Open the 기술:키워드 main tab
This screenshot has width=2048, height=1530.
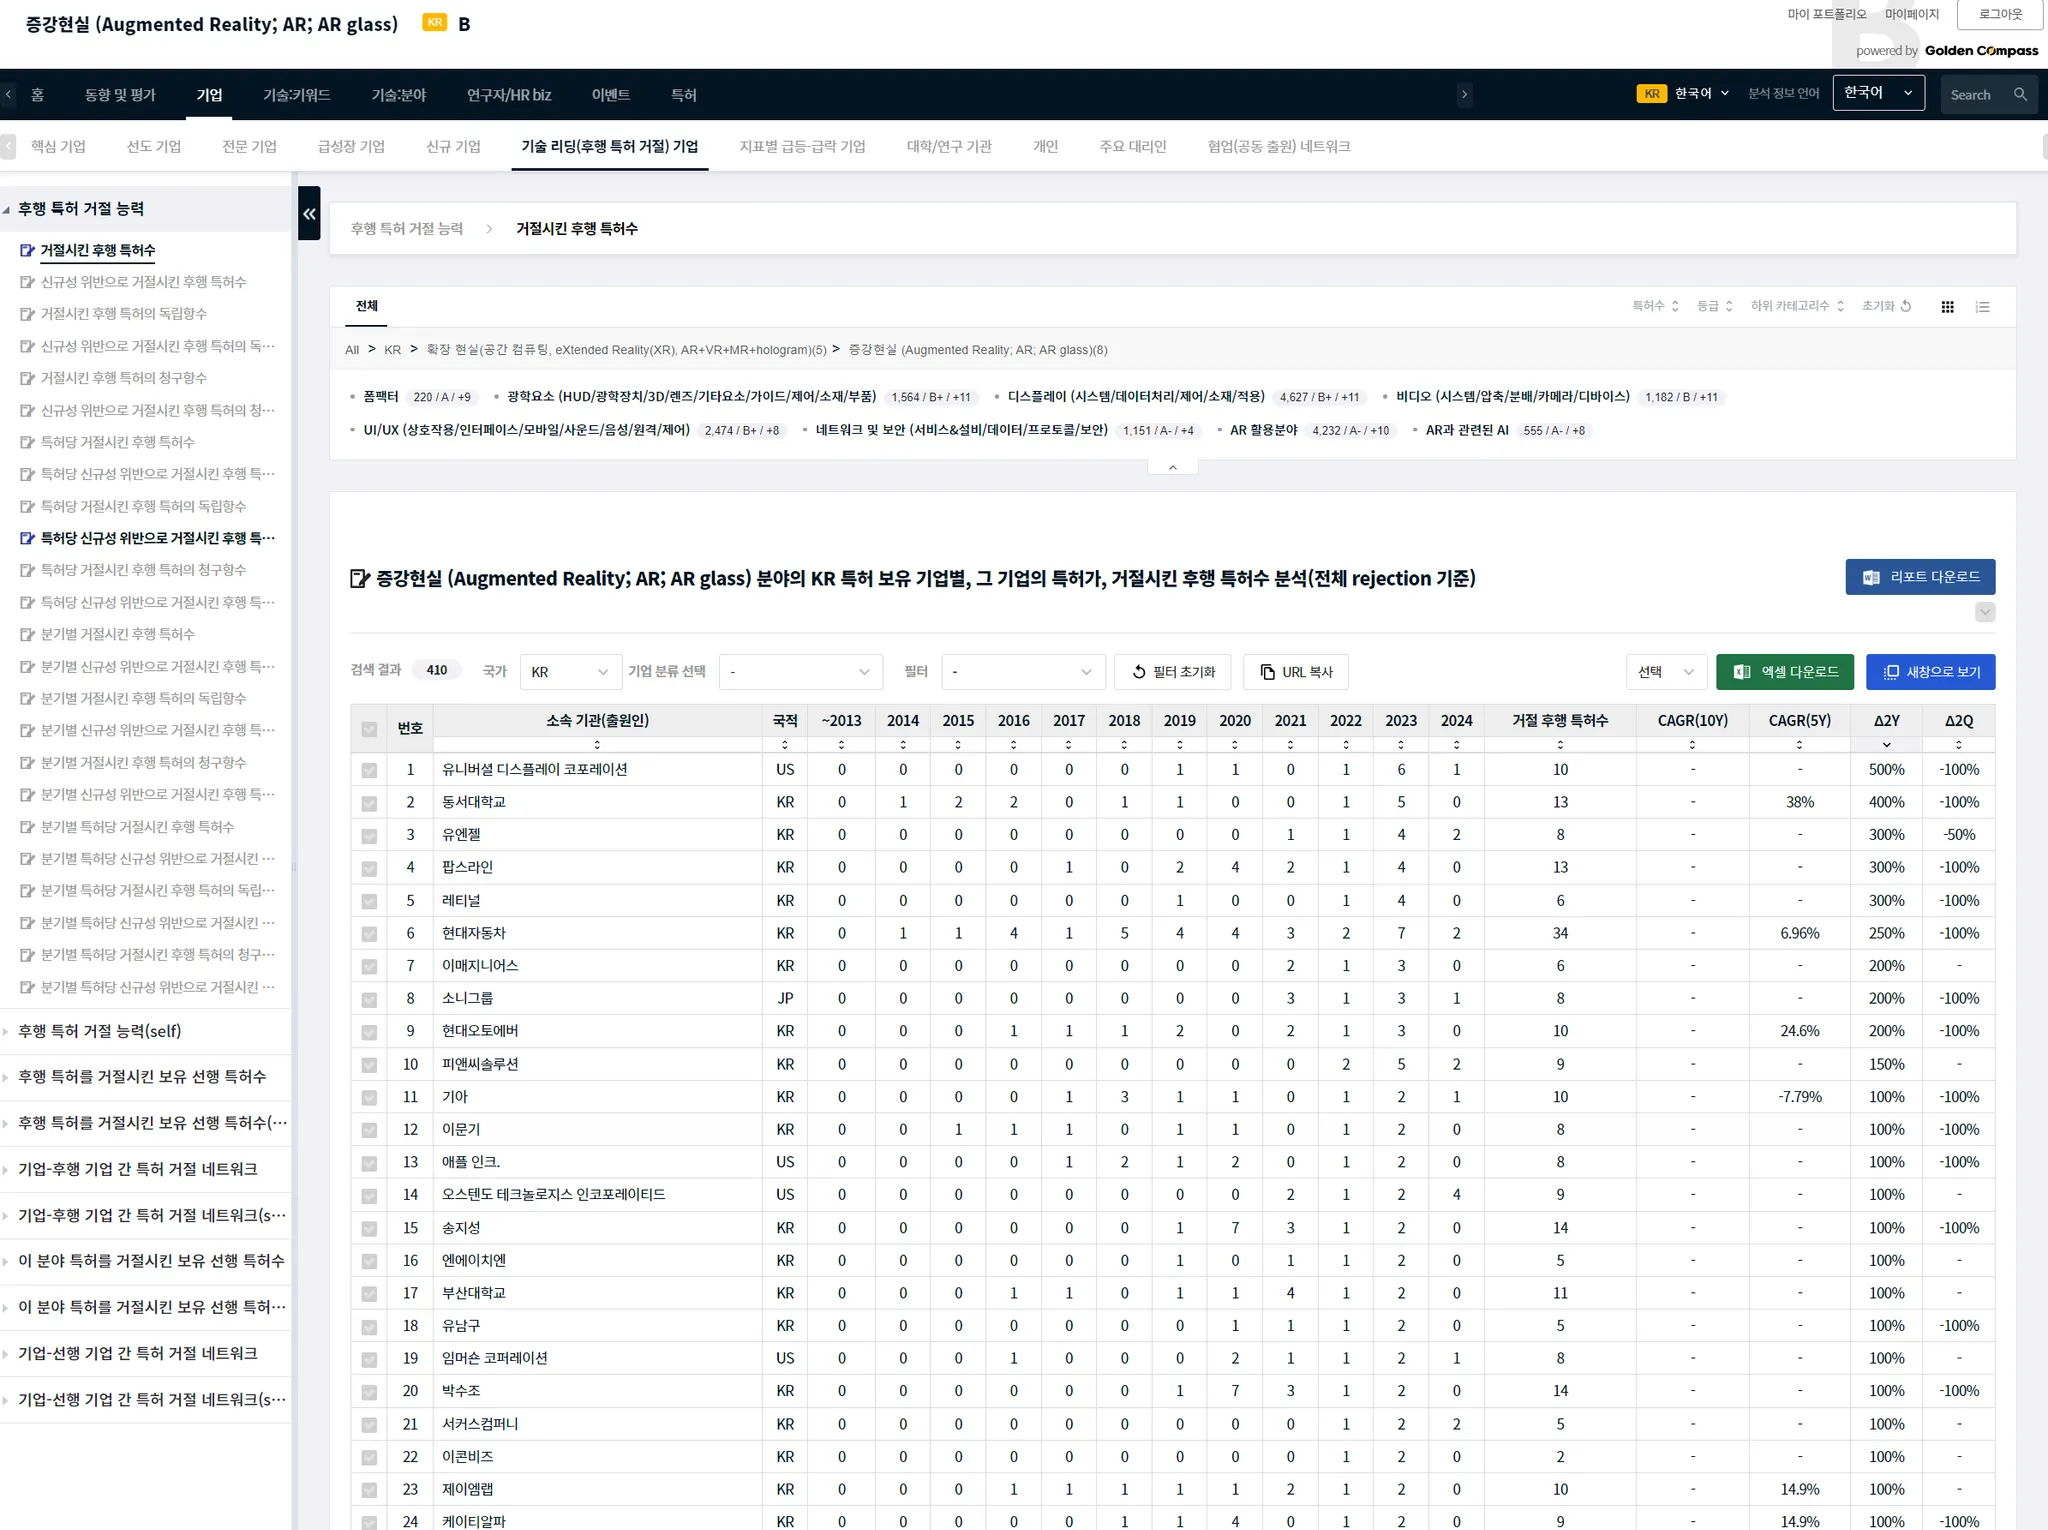pos(296,95)
